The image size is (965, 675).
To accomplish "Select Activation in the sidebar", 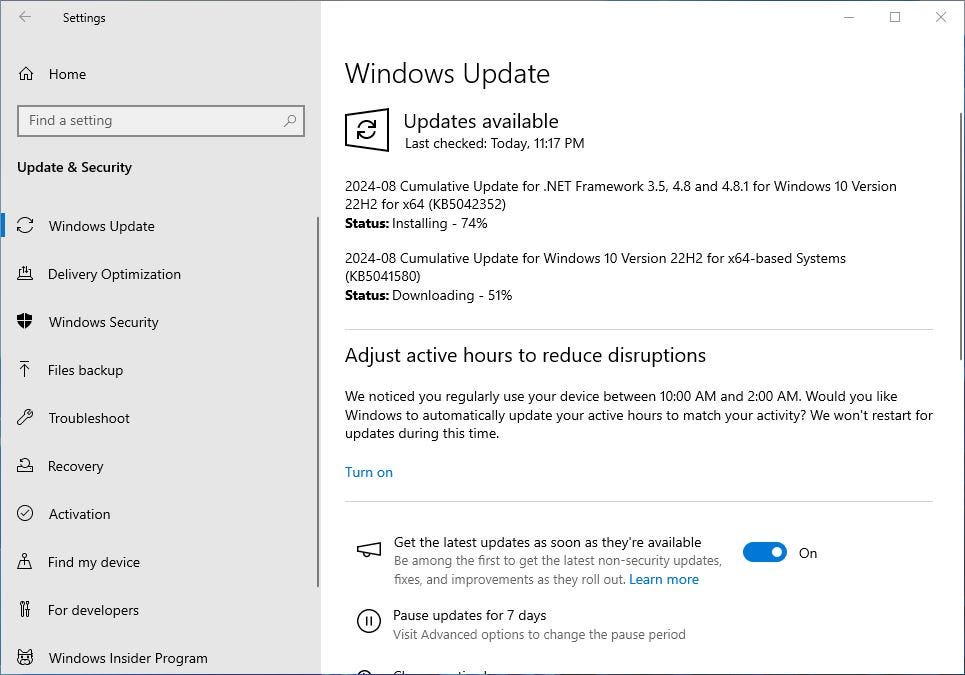I will (x=79, y=514).
